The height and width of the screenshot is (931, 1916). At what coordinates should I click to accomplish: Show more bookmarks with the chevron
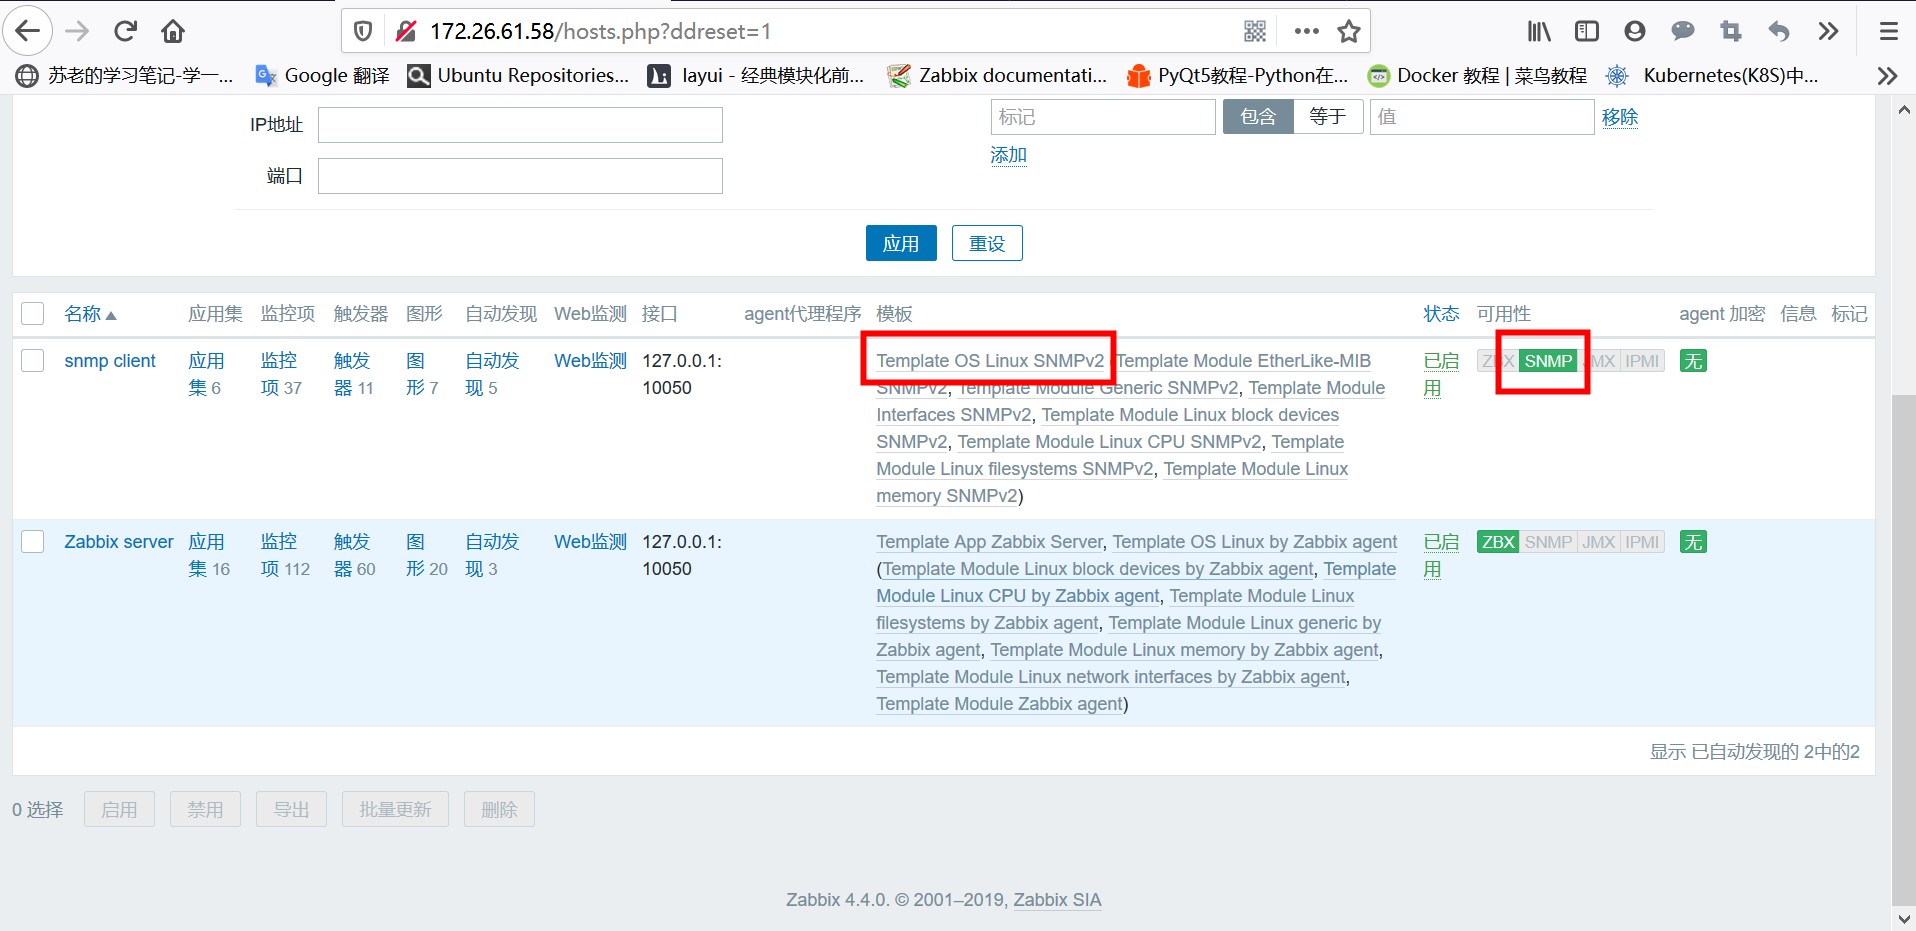pyautogui.click(x=1887, y=76)
